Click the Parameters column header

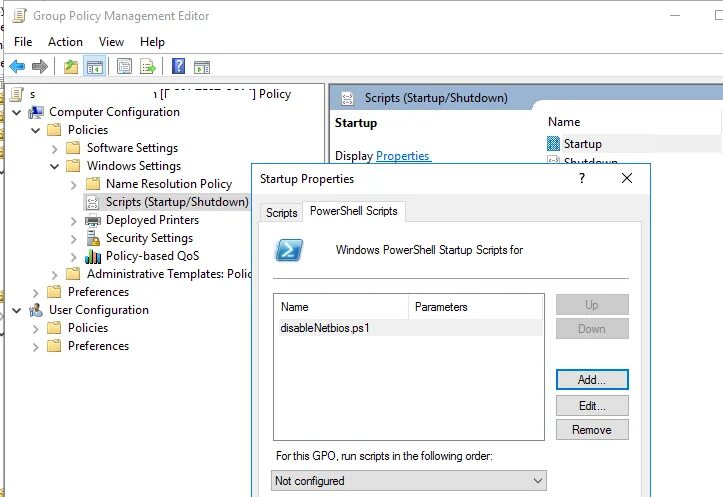pos(475,307)
